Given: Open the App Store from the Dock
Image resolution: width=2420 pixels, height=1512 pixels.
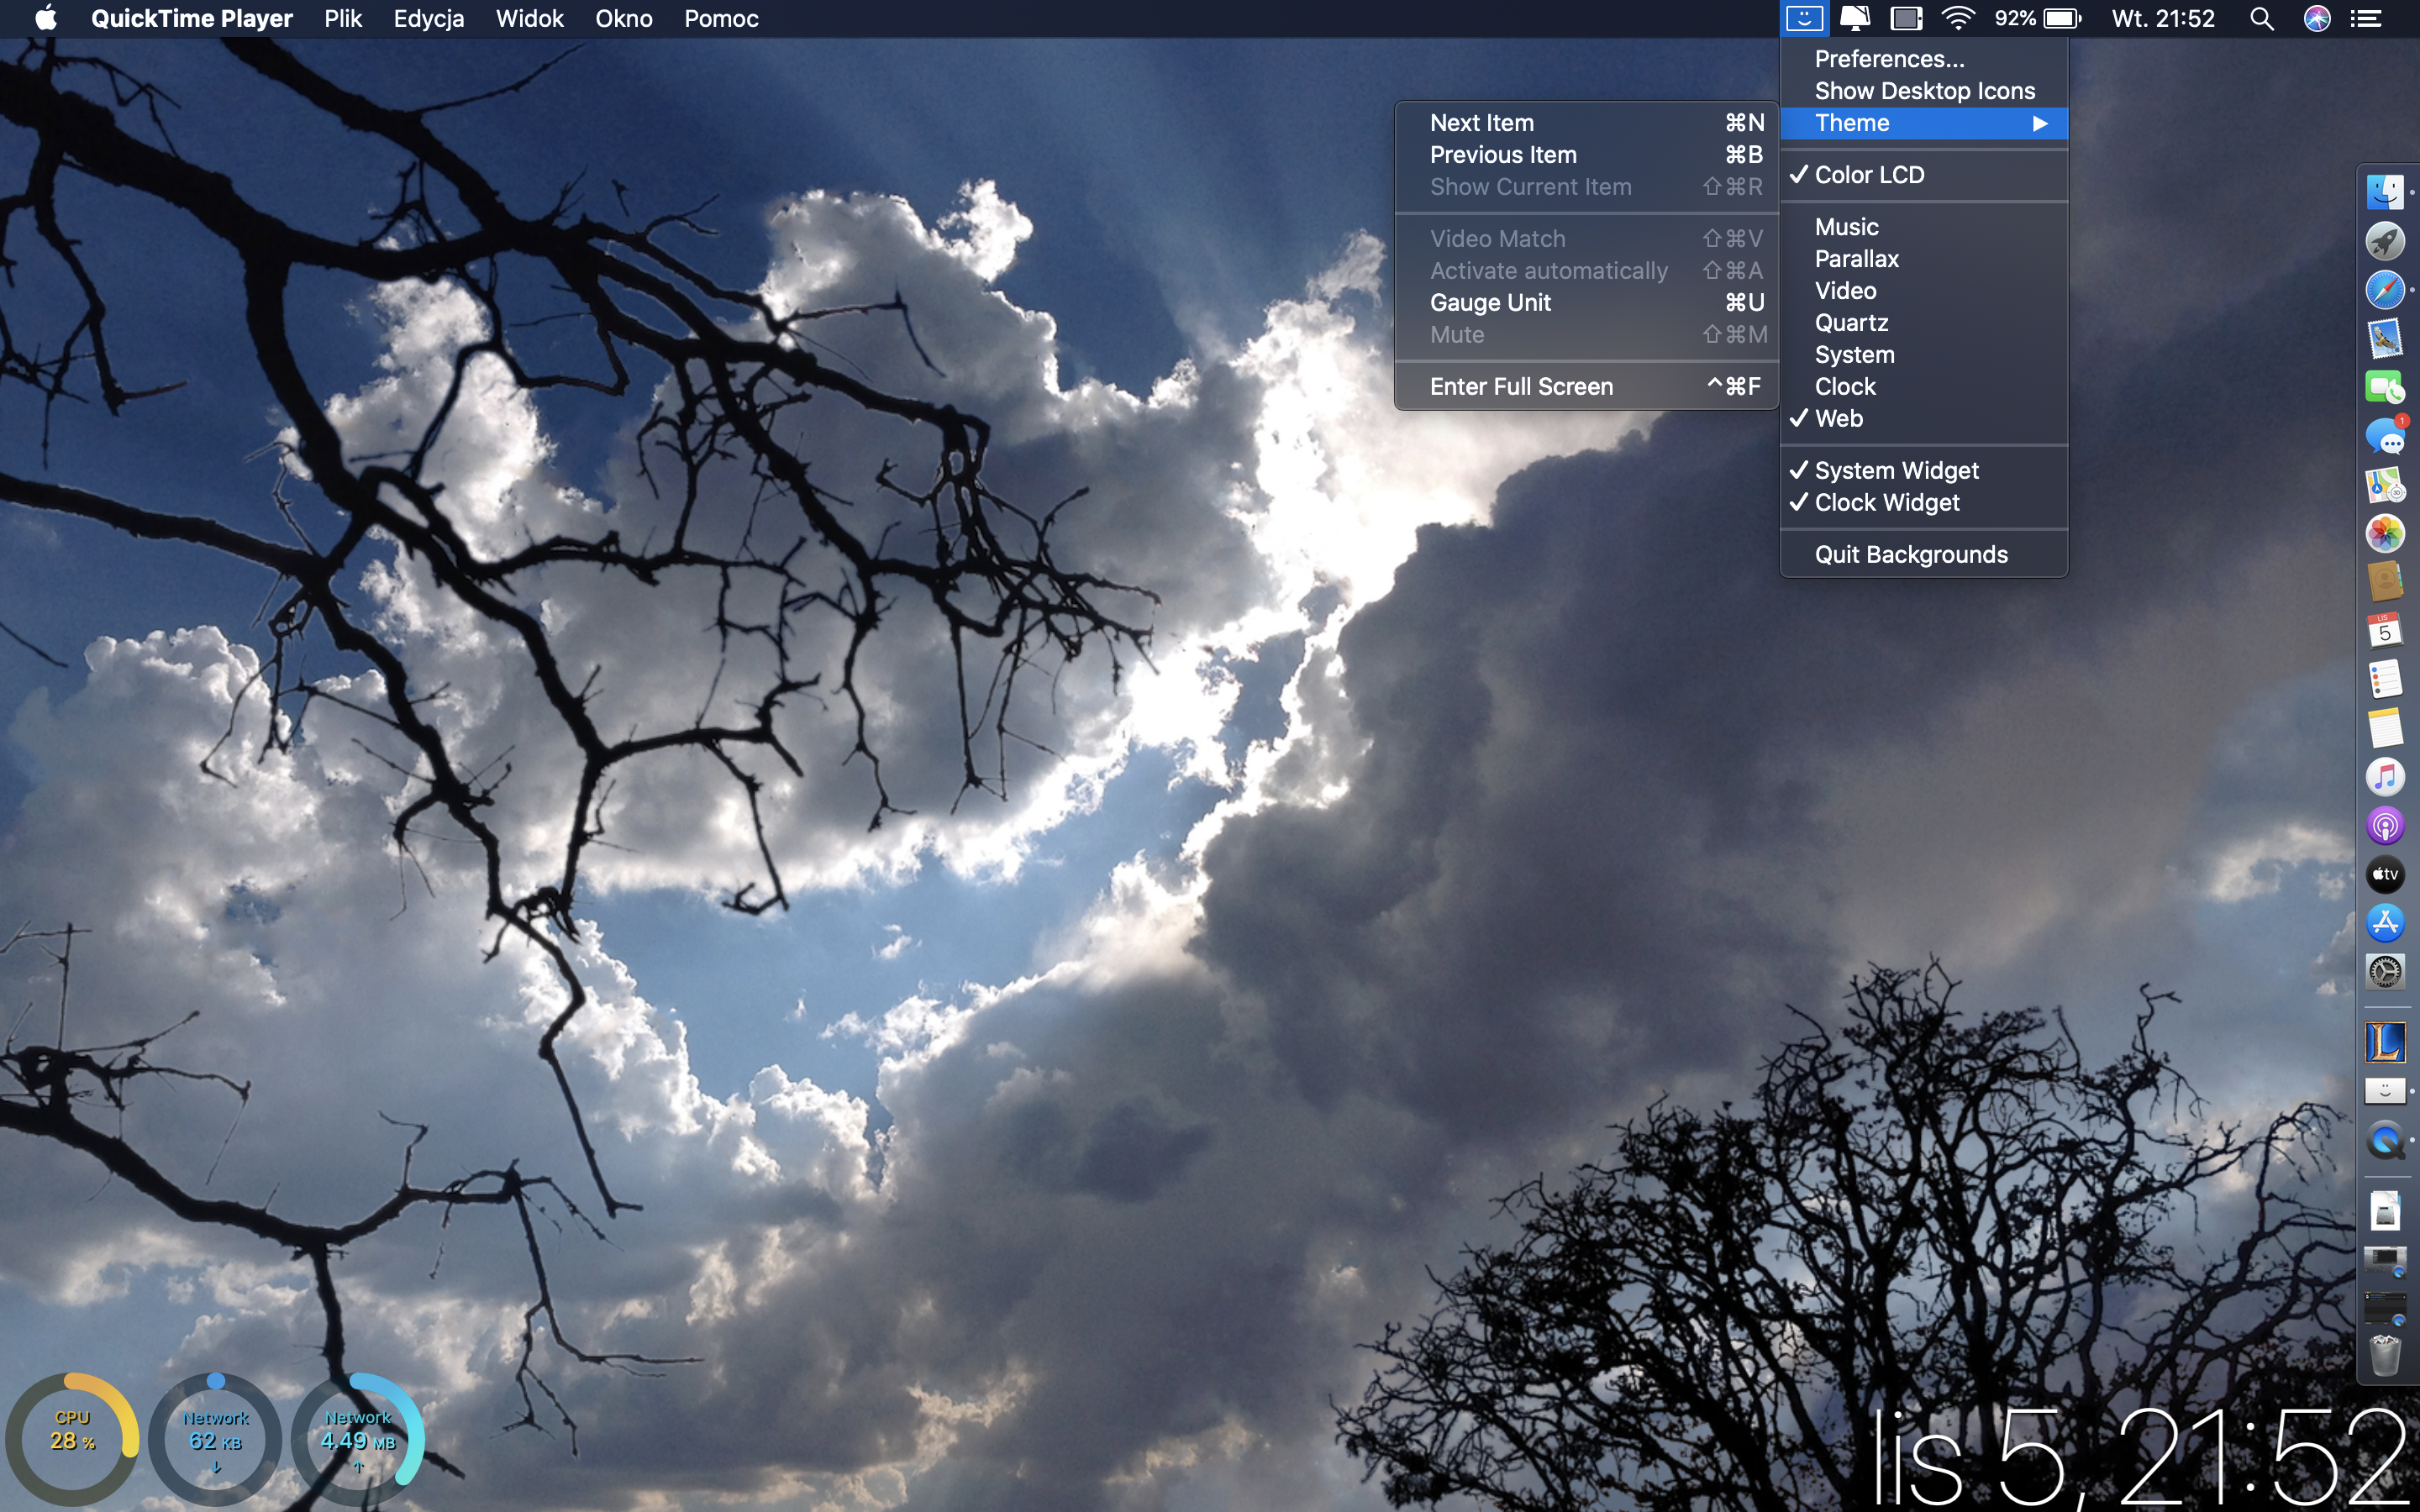Looking at the screenshot, I should coord(2385,923).
